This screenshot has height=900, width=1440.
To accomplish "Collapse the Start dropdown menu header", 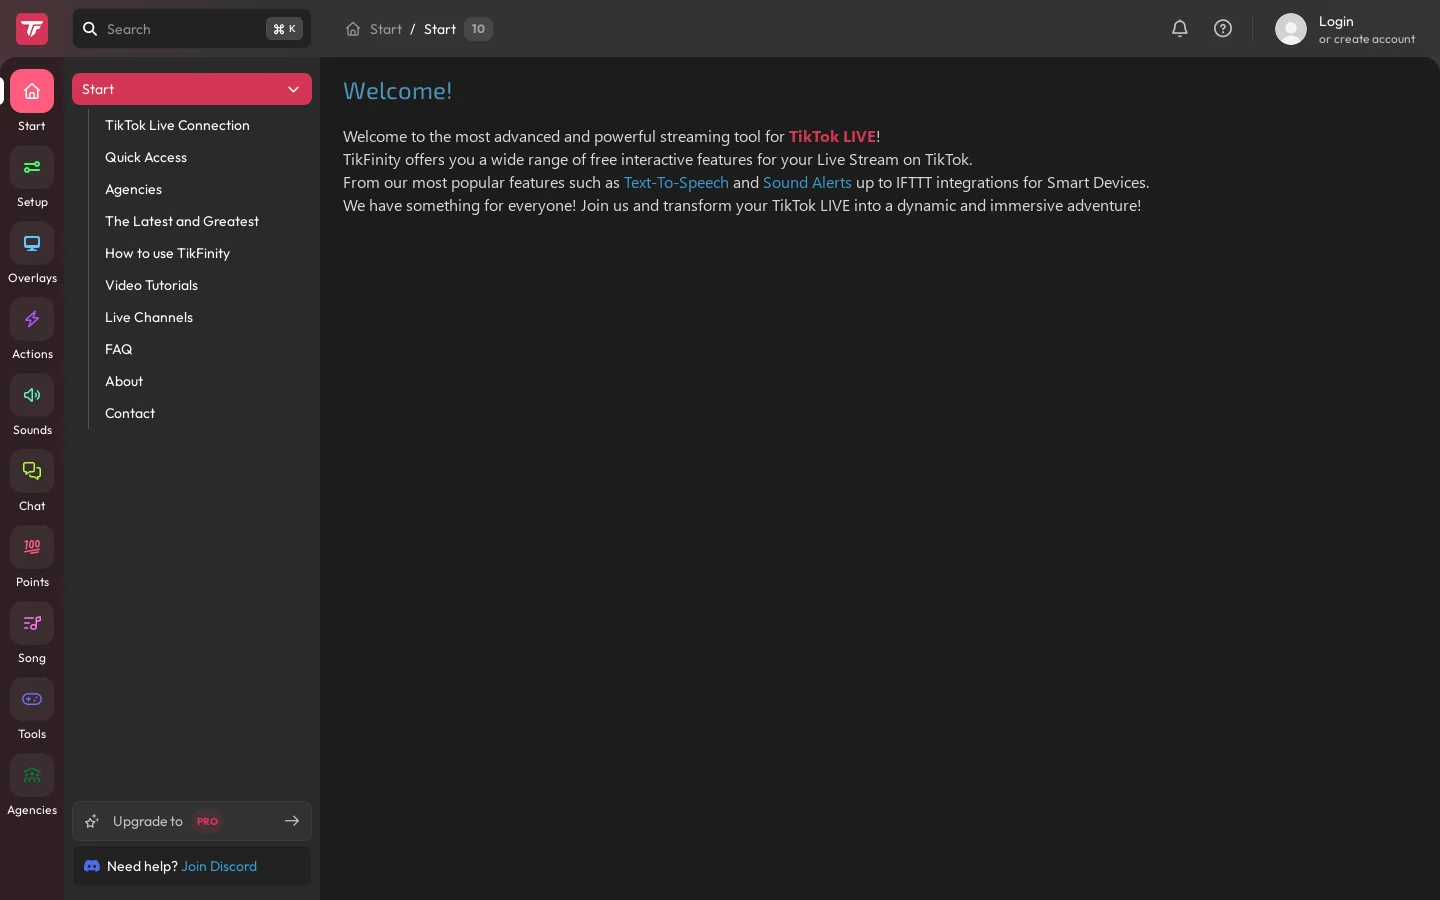I will tap(192, 89).
